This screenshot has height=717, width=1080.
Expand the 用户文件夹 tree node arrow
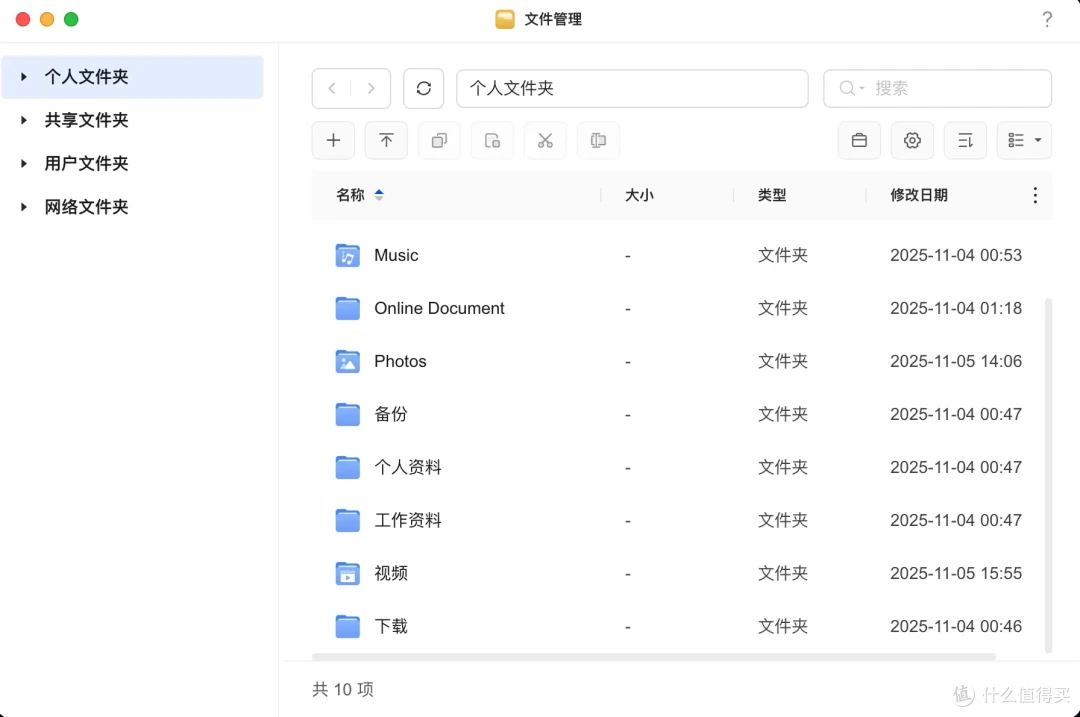pos(24,164)
